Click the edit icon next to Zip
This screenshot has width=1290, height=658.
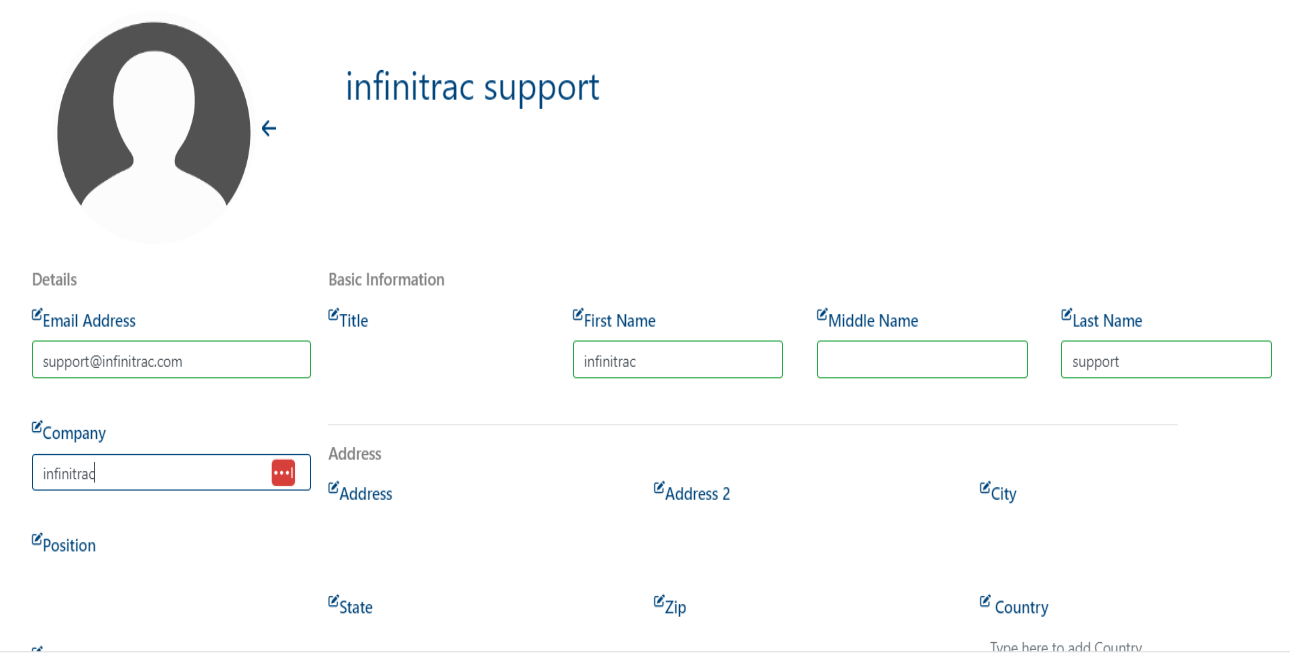pyautogui.click(x=659, y=601)
